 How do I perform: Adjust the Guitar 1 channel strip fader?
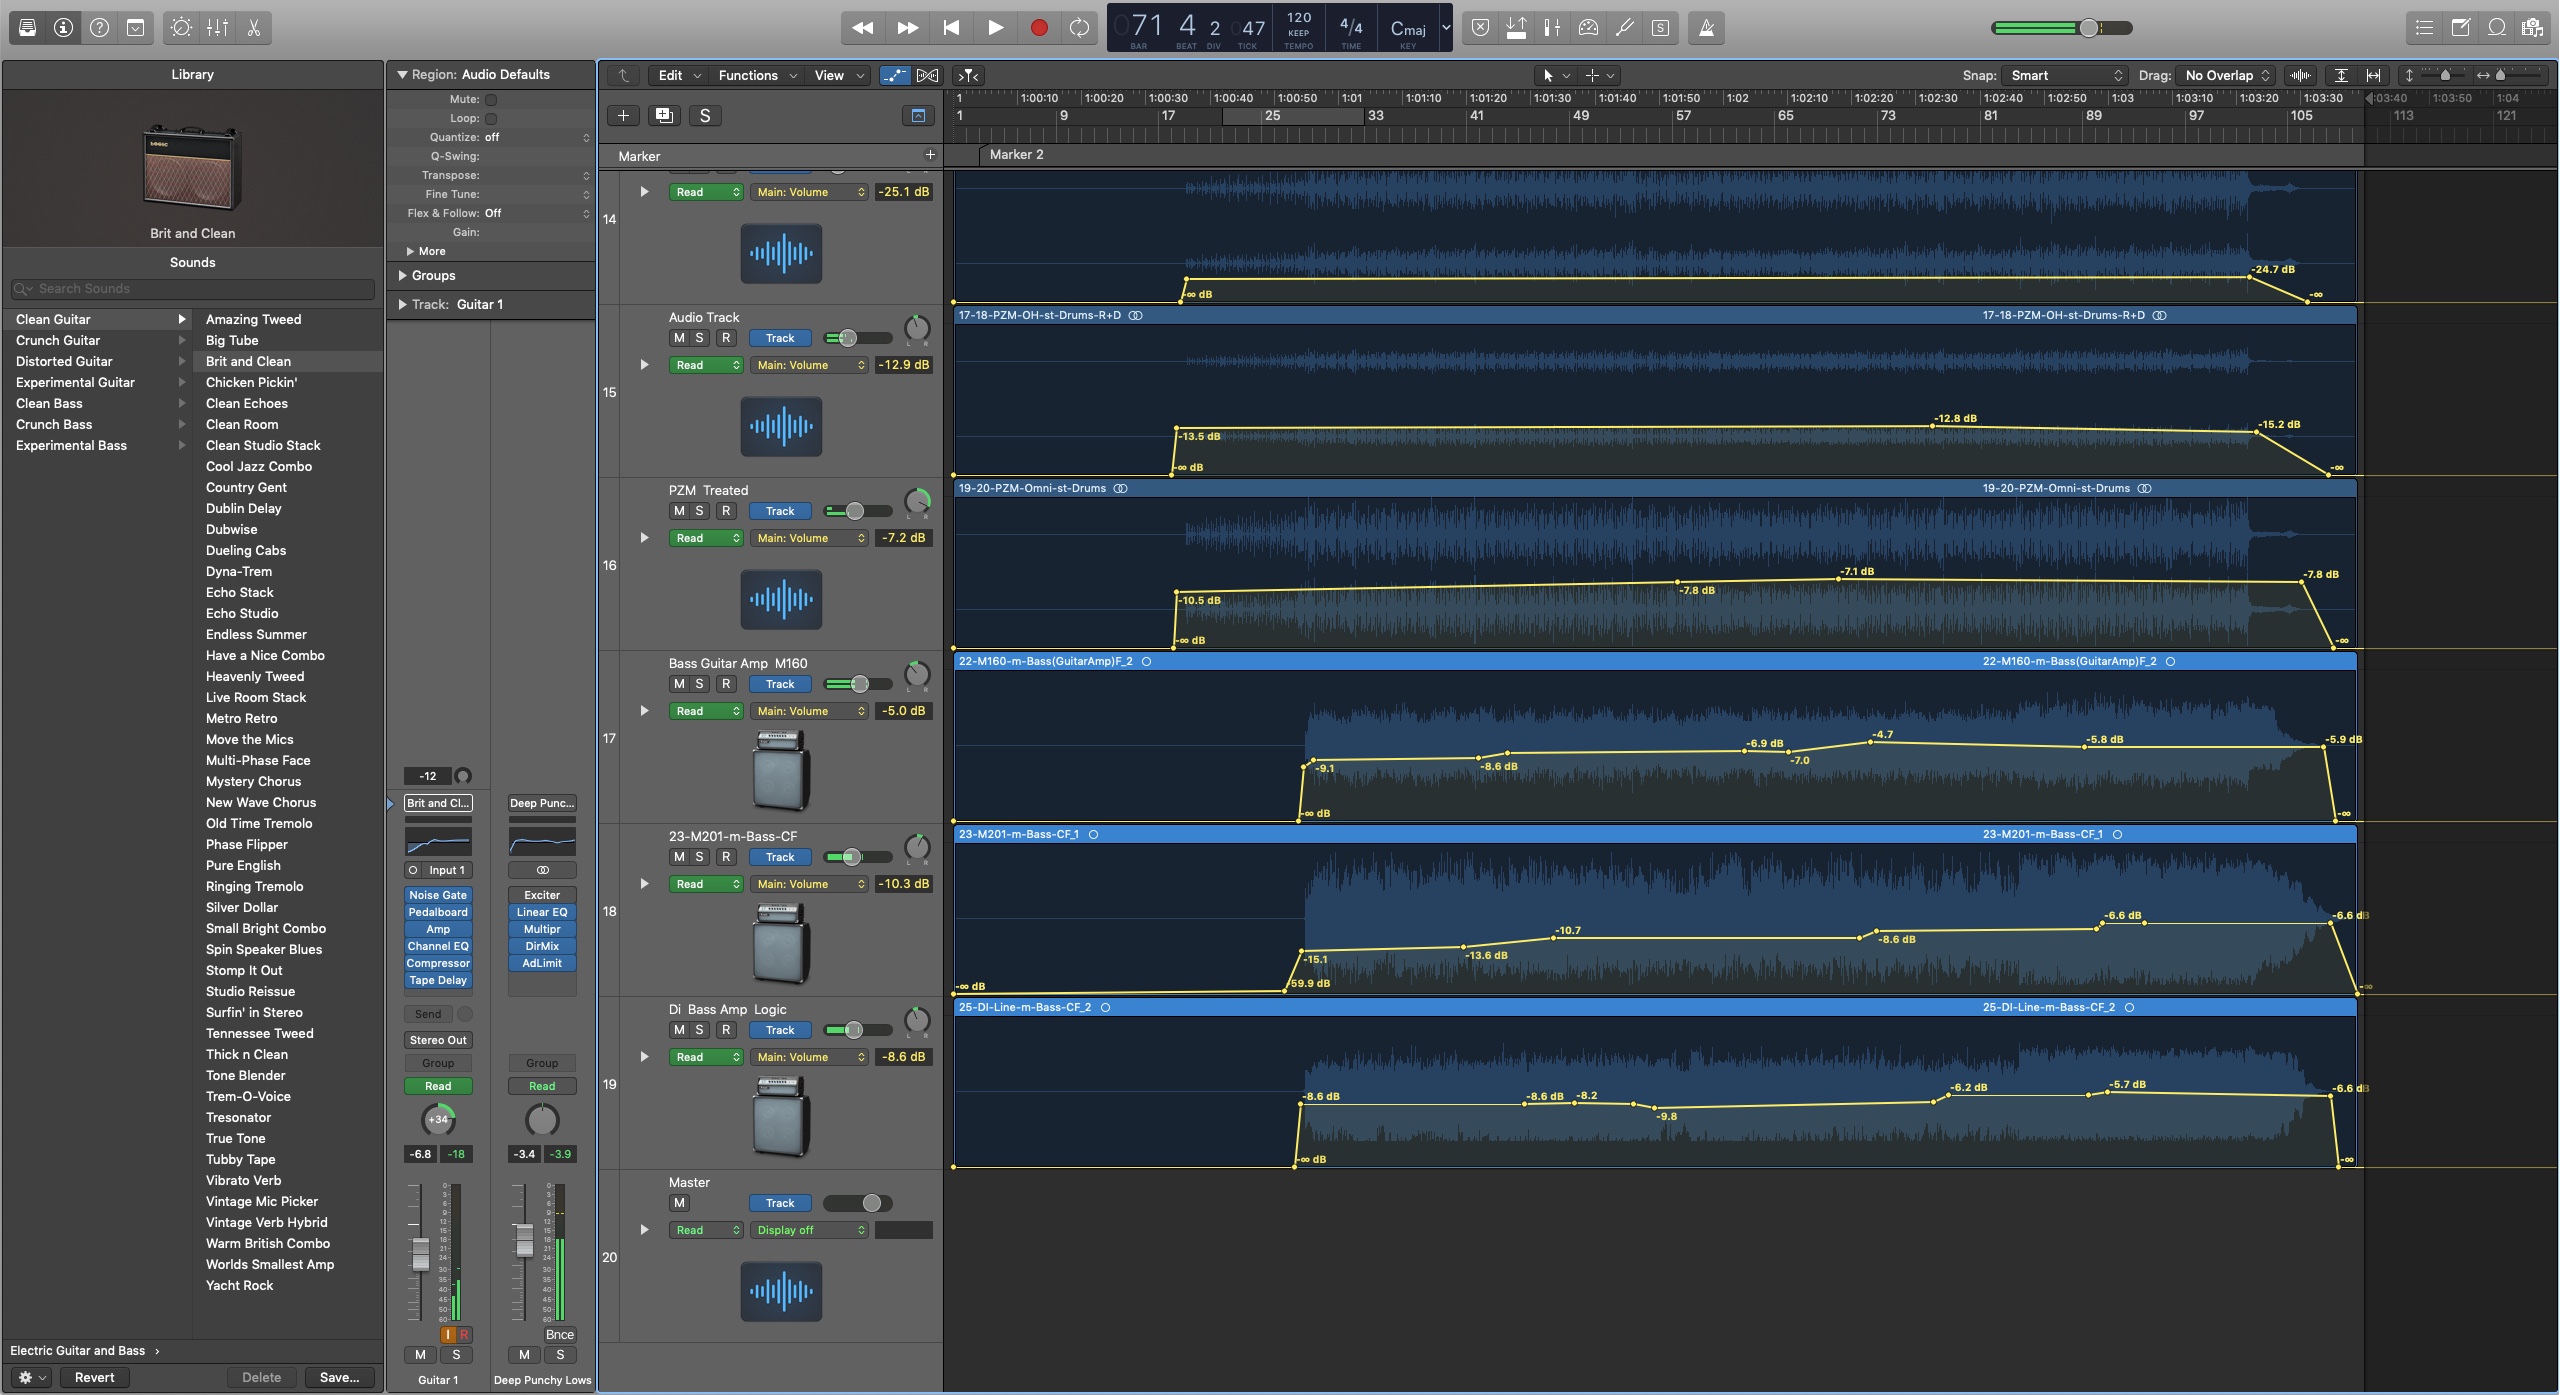421,1253
